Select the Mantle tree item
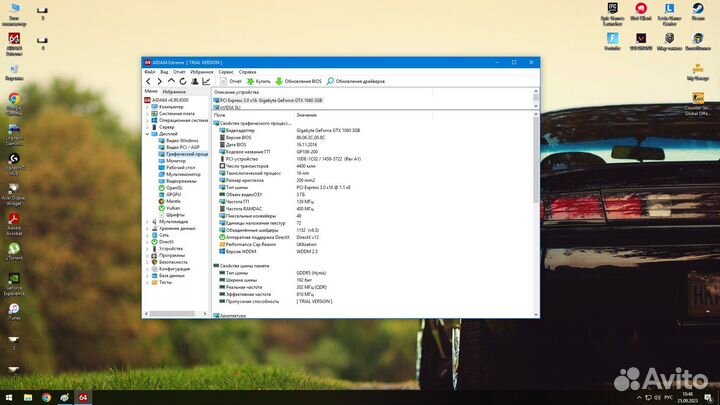This screenshot has width=720, height=405. [x=169, y=201]
